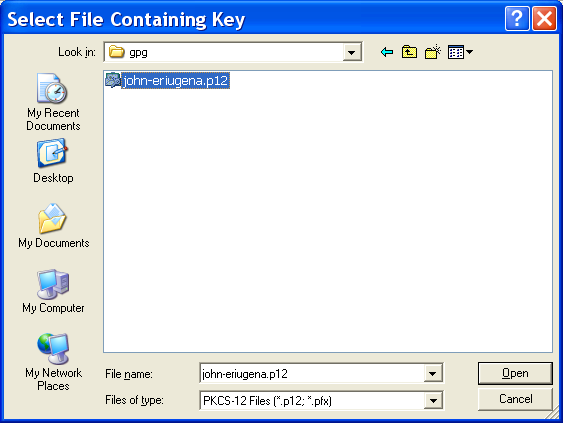Go to the Desktop location

tap(53, 162)
